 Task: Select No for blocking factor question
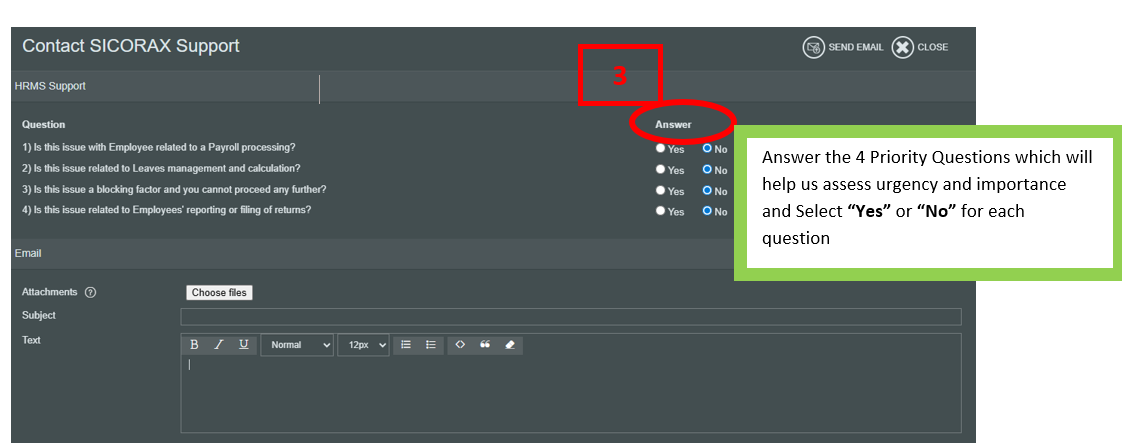click(707, 190)
